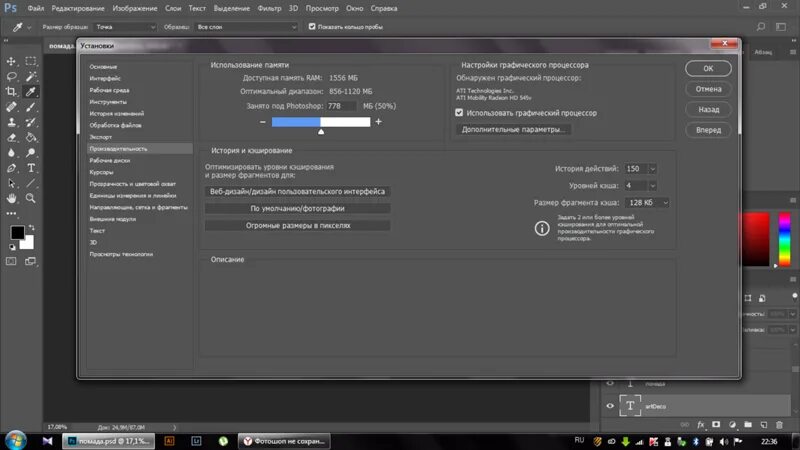The width and height of the screenshot is (800, 450).
Task: Uncheck Use graphics processor checkbox
Action: click(x=459, y=113)
